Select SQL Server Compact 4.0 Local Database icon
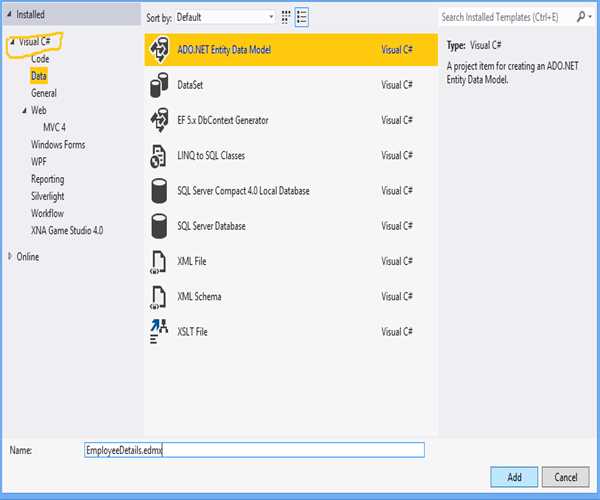Viewport: 600px width, 500px height. [158, 191]
